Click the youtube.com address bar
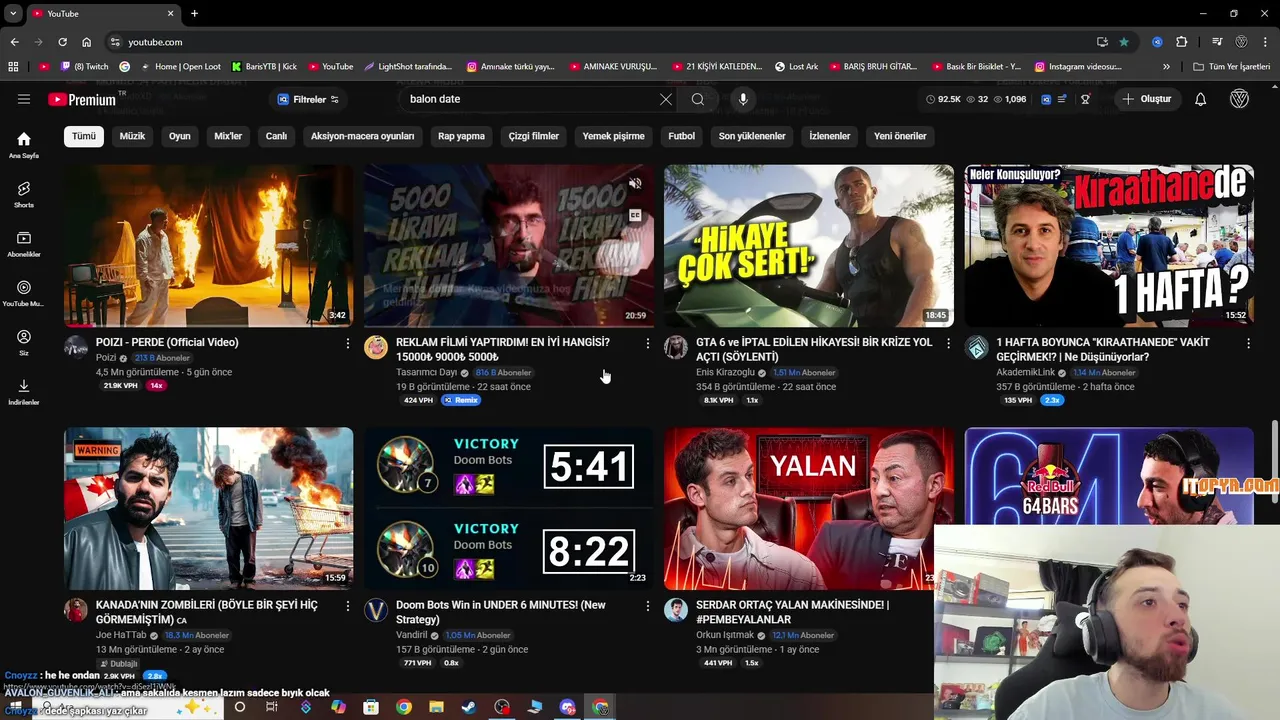Viewport: 1280px width, 720px height. tap(600, 42)
